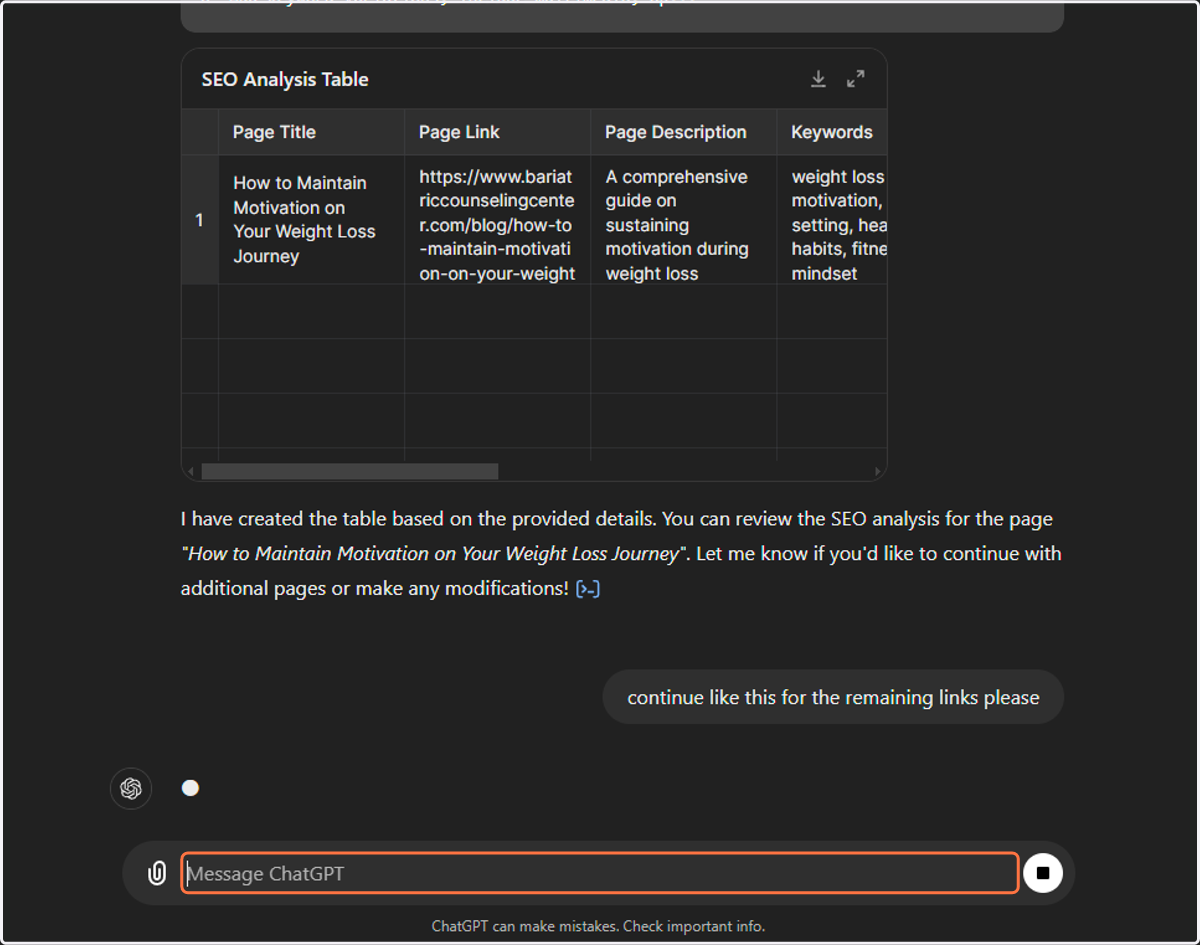Click the 'How to Maintain Motivation' title cell
This screenshot has width=1200, height=945.
(311, 220)
